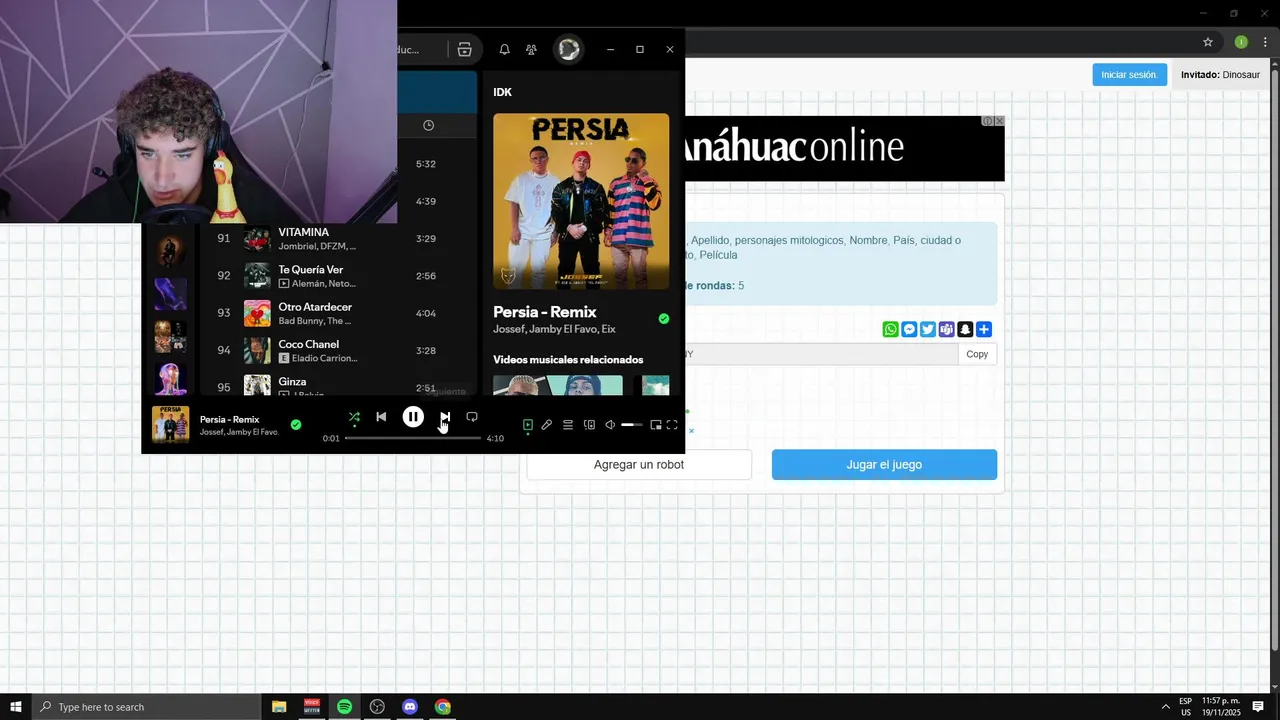Open Discord from the taskbar
Image resolution: width=1280 pixels, height=720 pixels.
pos(410,707)
